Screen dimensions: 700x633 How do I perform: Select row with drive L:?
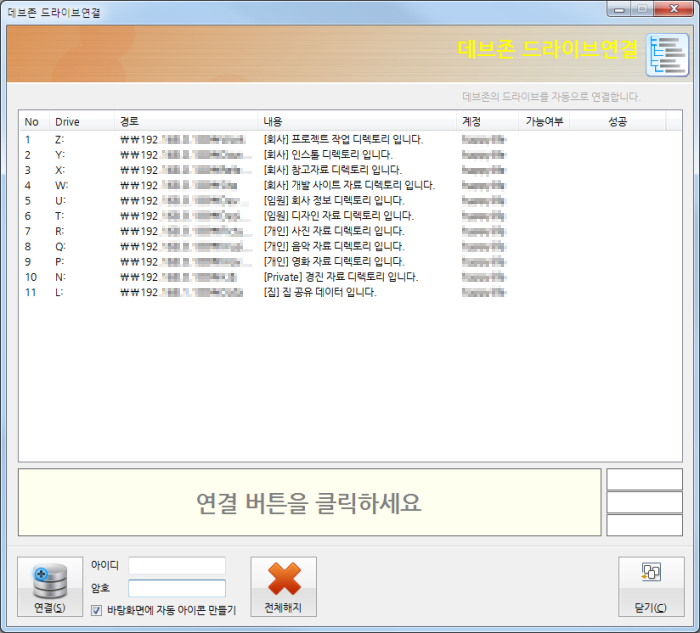point(350,292)
